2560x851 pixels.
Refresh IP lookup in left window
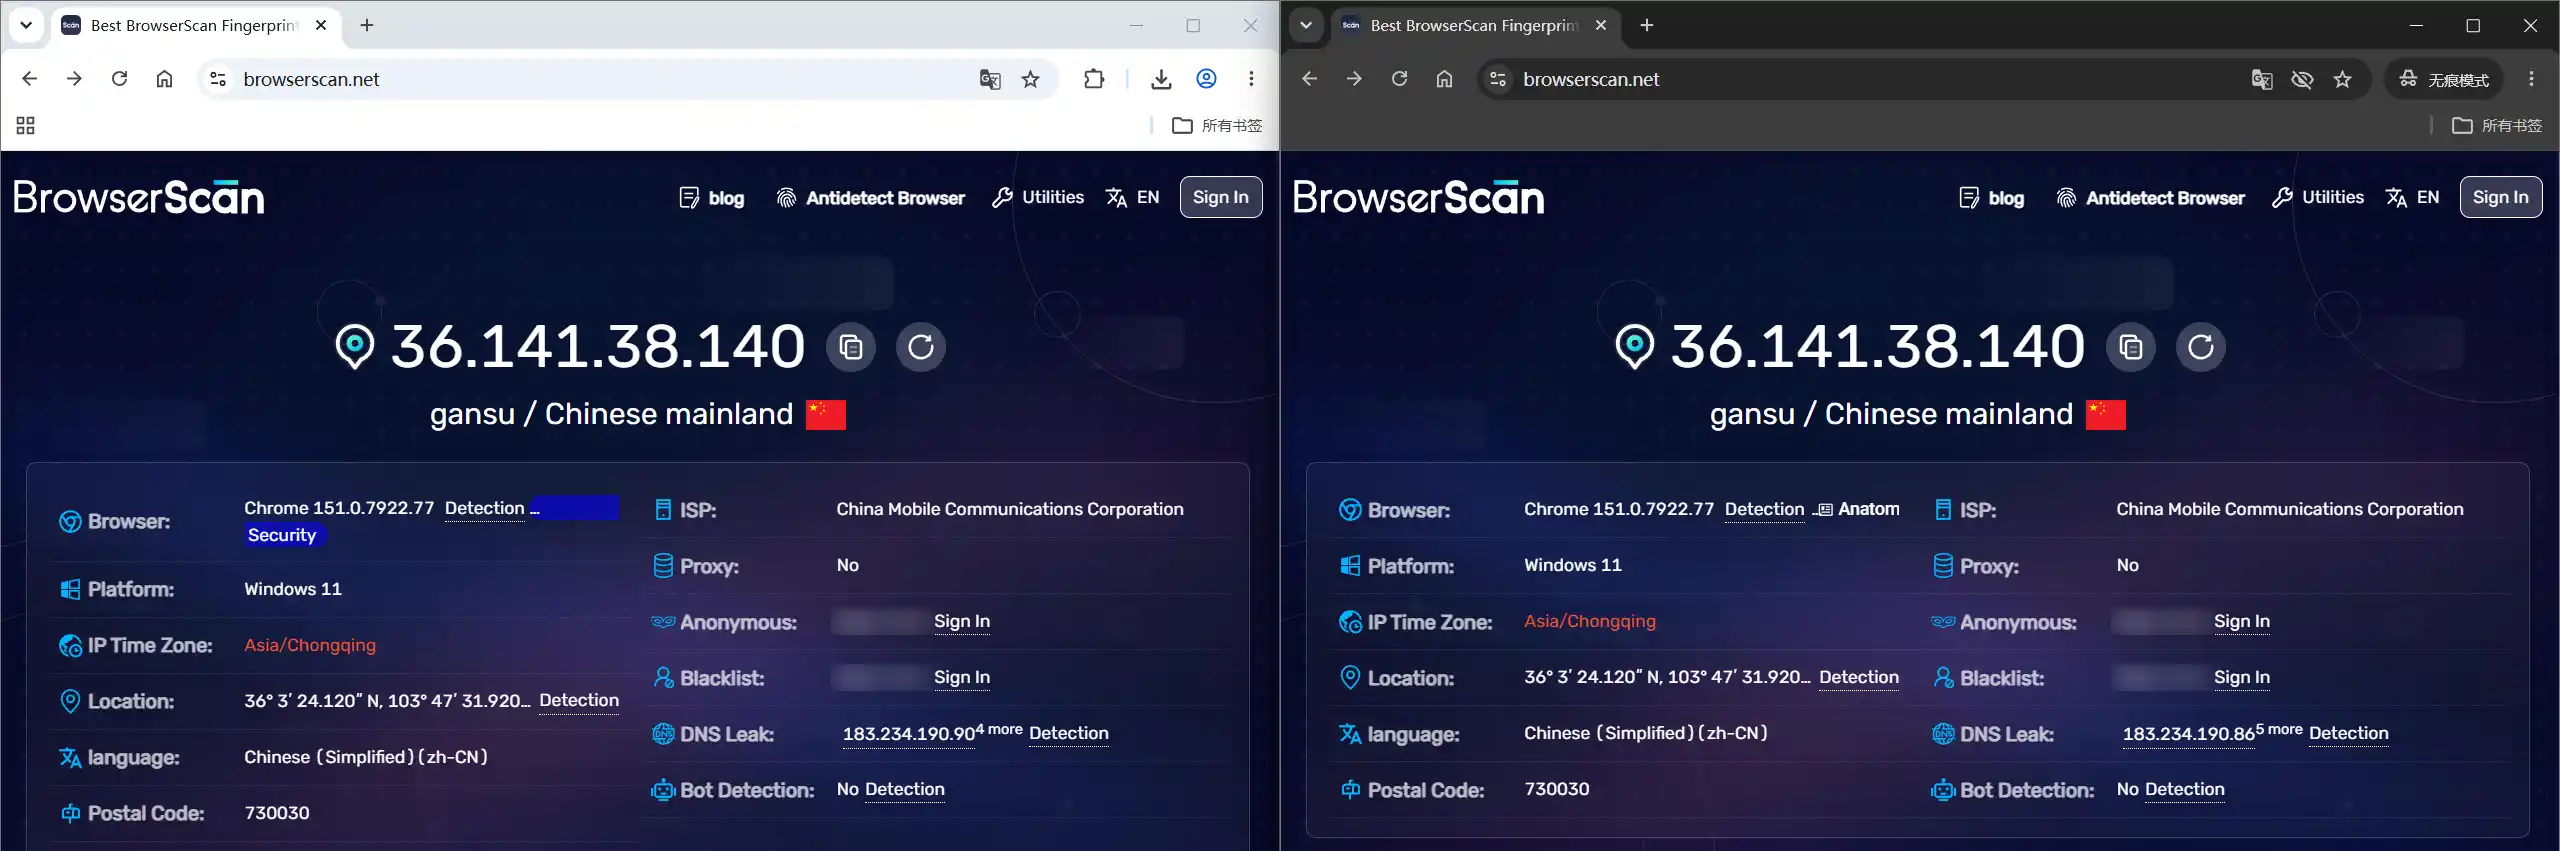coord(921,347)
